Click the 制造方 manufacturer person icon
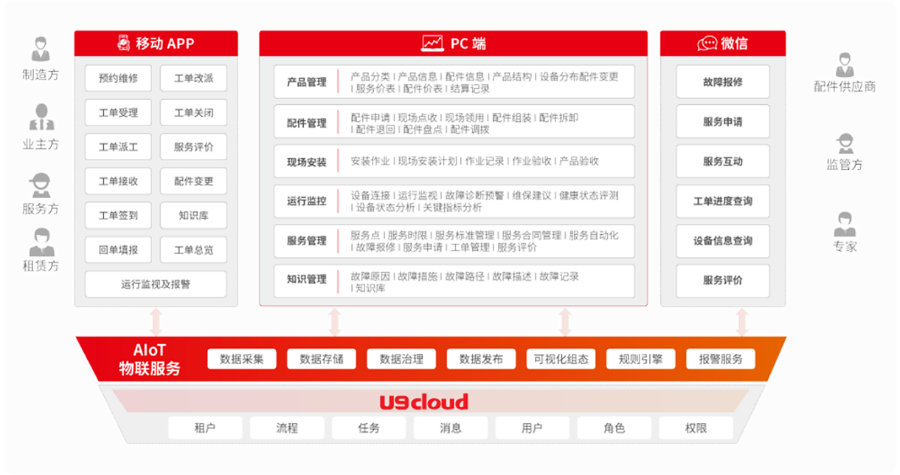900x475 pixels. click(x=41, y=50)
